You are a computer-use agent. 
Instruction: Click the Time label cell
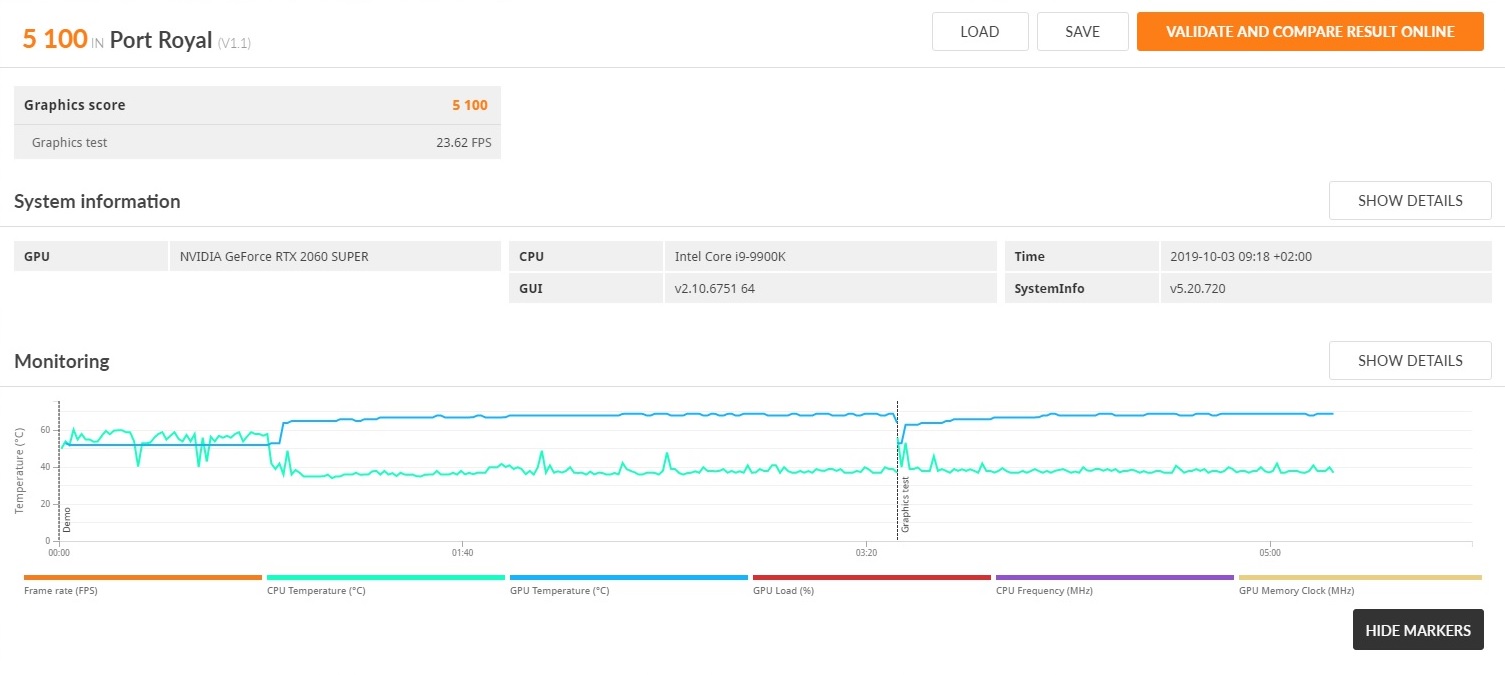point(1081,256)
